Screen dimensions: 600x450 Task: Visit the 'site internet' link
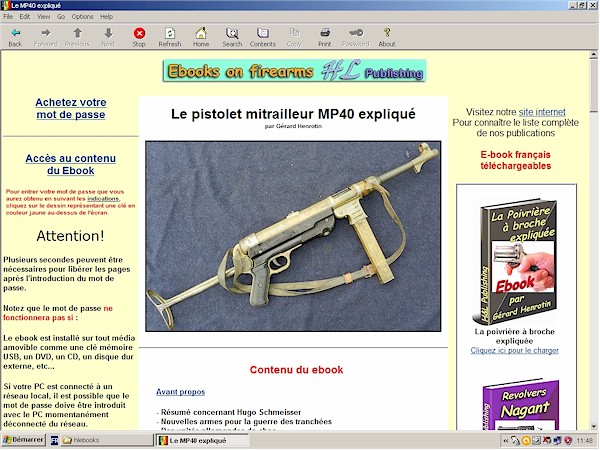[x=542, y=112]
